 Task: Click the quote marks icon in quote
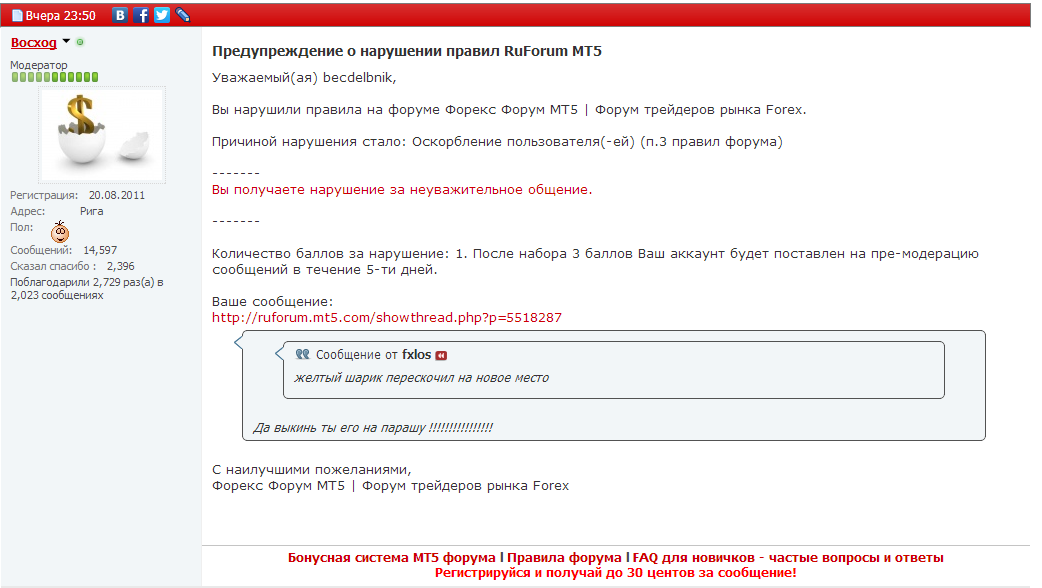pos(302,354)
